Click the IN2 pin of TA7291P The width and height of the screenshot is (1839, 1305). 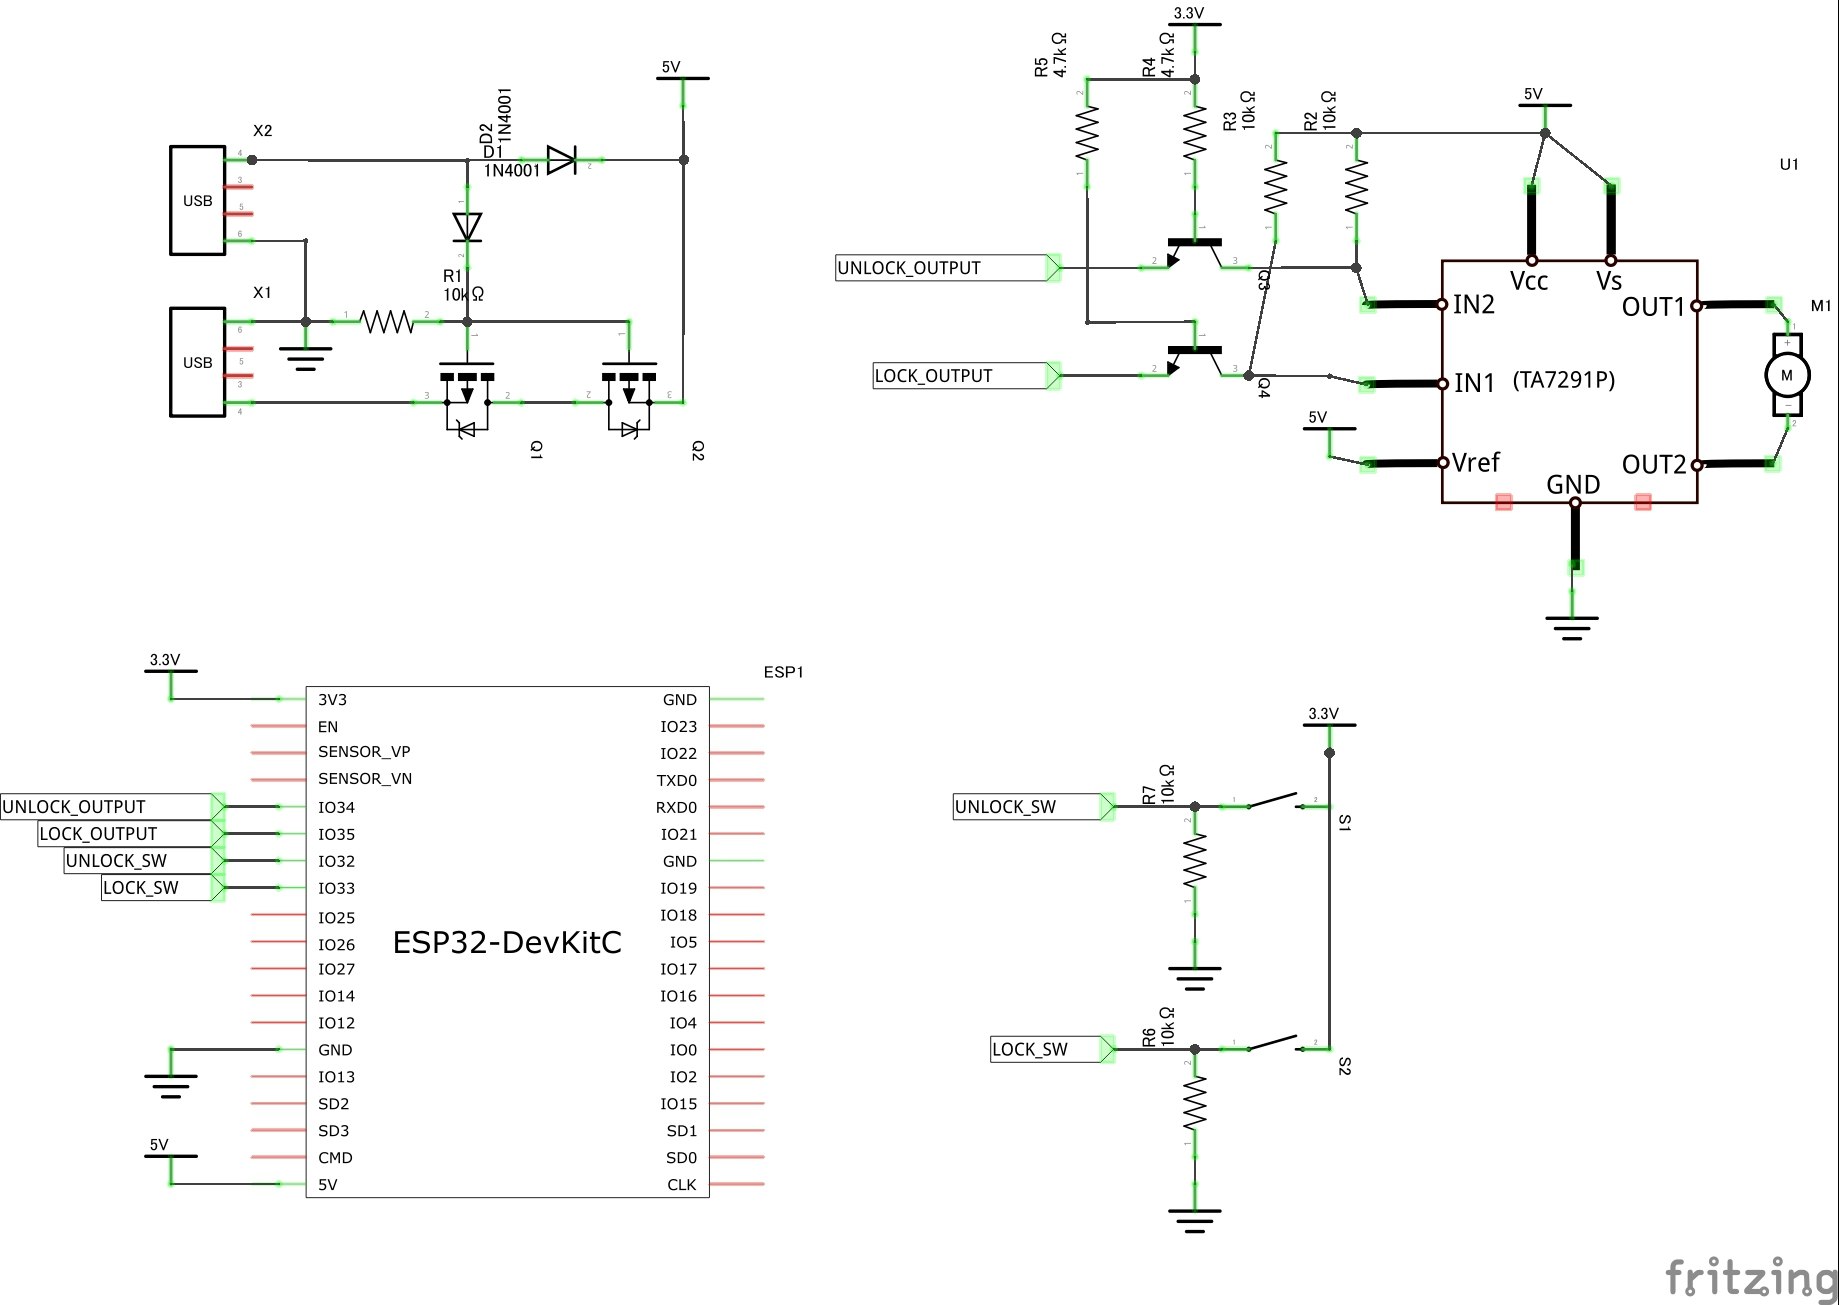click(1473, 304)
